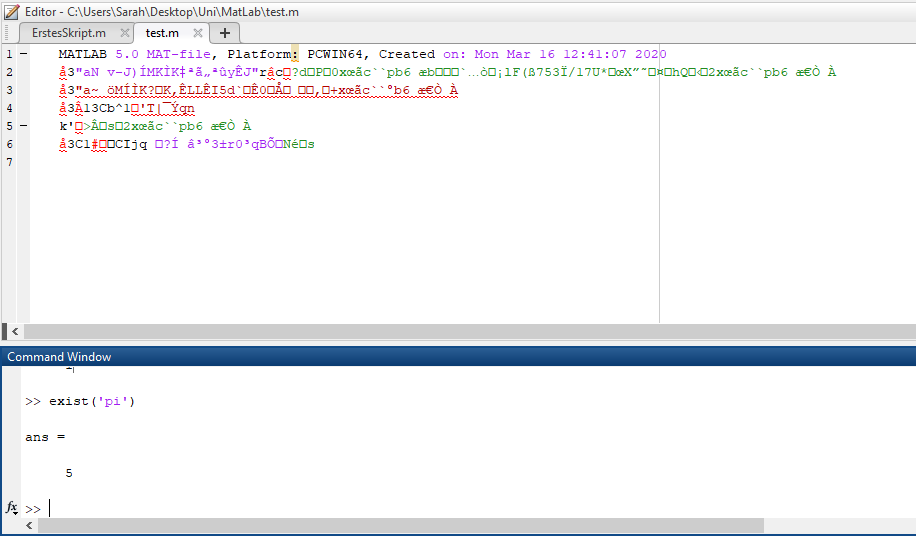
Task: Click line number 3 in the editor
Action: (x=9, y=90)
